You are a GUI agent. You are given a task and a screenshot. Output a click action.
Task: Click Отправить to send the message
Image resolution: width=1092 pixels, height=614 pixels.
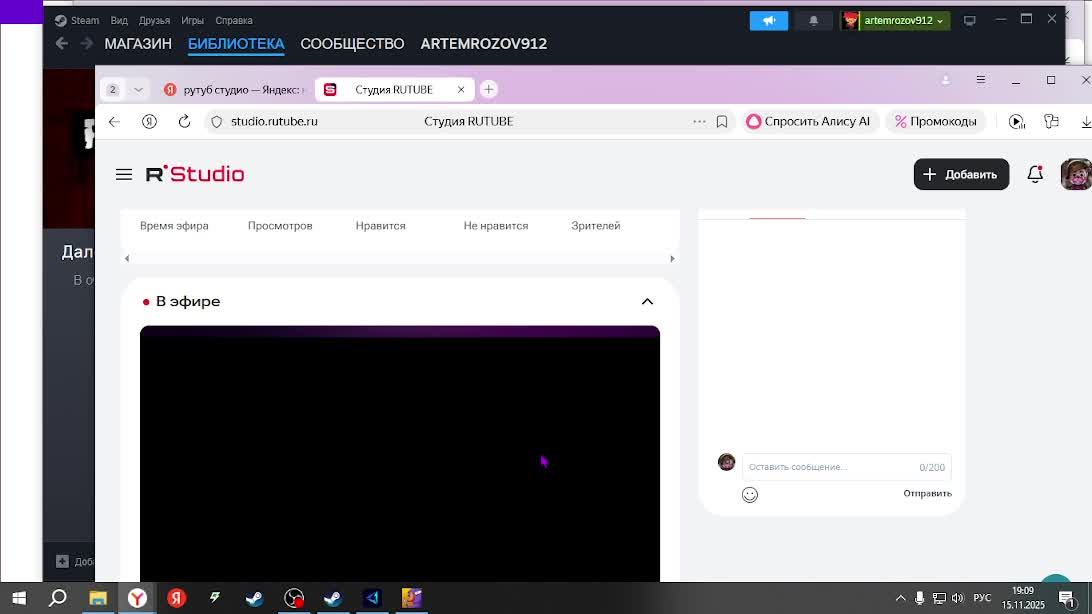point(927,494)
